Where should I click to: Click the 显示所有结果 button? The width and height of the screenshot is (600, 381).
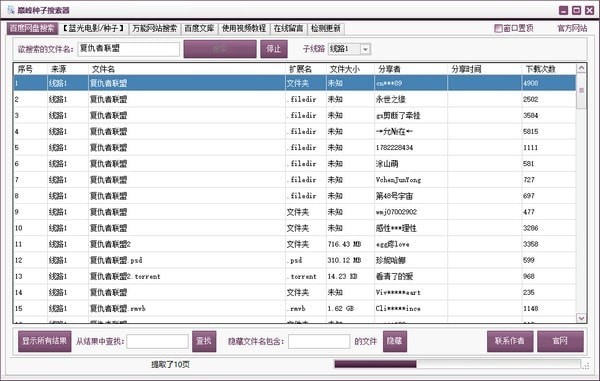pos(44,341)
